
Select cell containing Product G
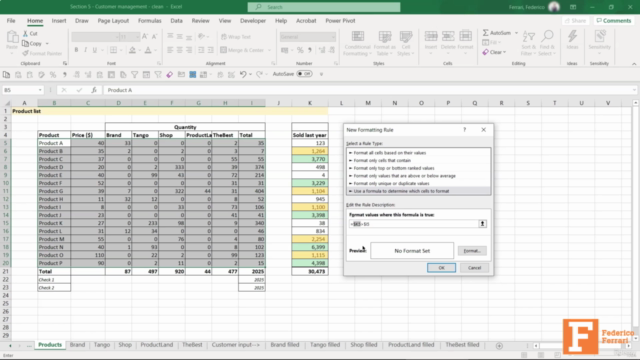click(x=54, y=191)
